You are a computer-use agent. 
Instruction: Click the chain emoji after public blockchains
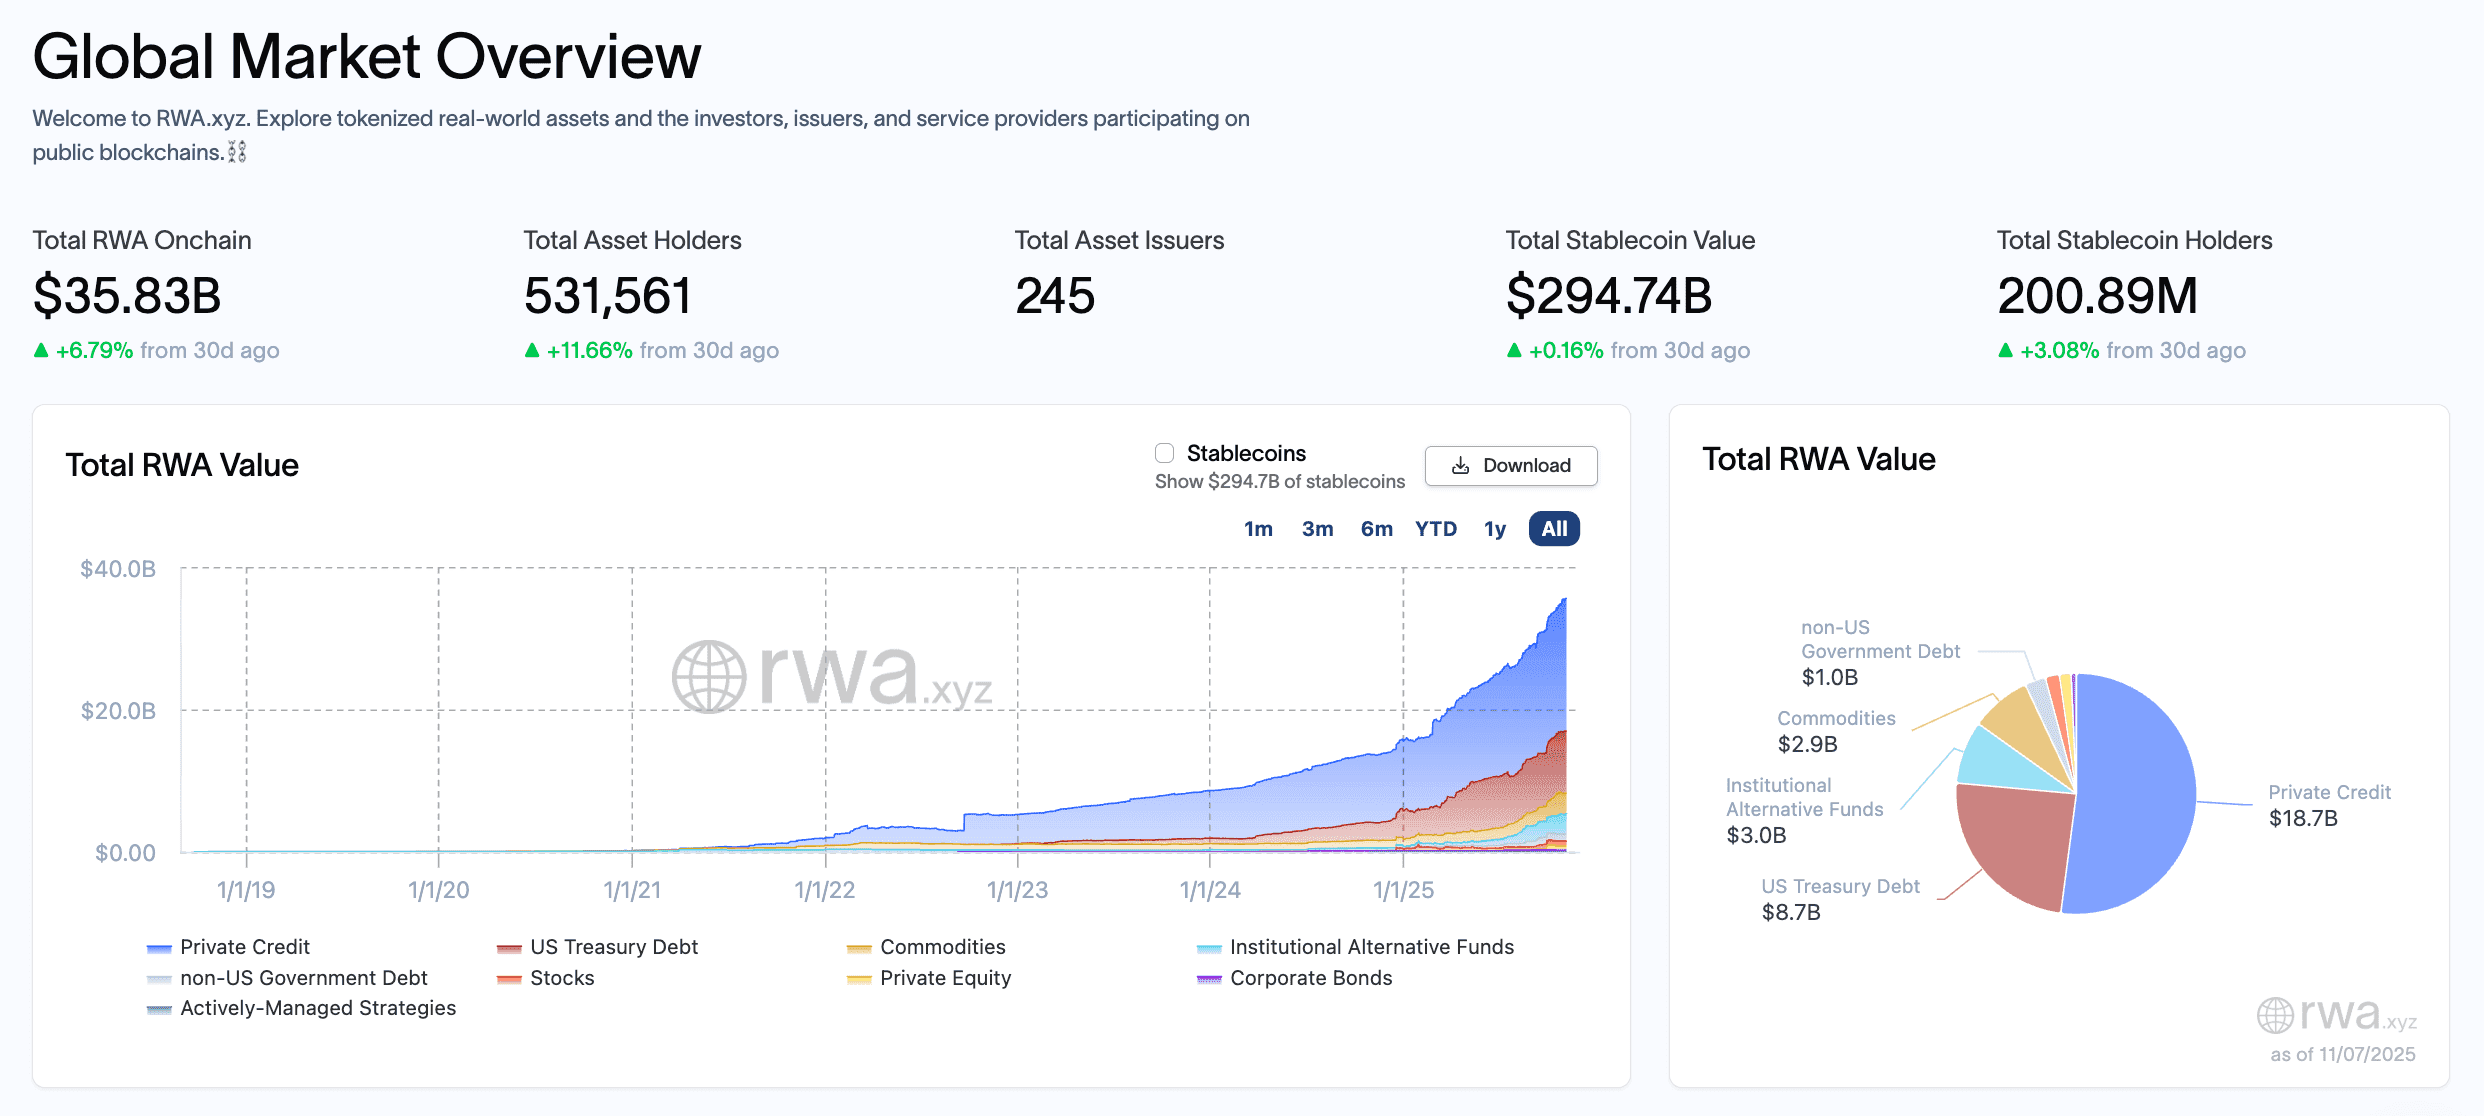pyautogui.click(x=237, y=152)
